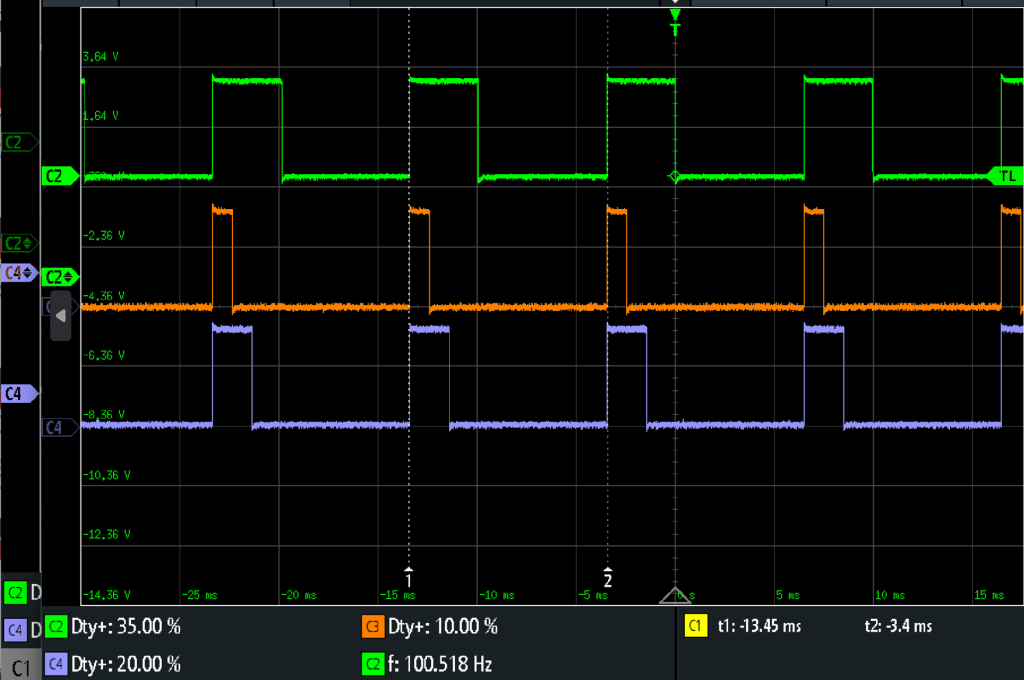Collapse the side panel with left arrow
This screenshot has width=1024, height=680.
click(60, 316)
